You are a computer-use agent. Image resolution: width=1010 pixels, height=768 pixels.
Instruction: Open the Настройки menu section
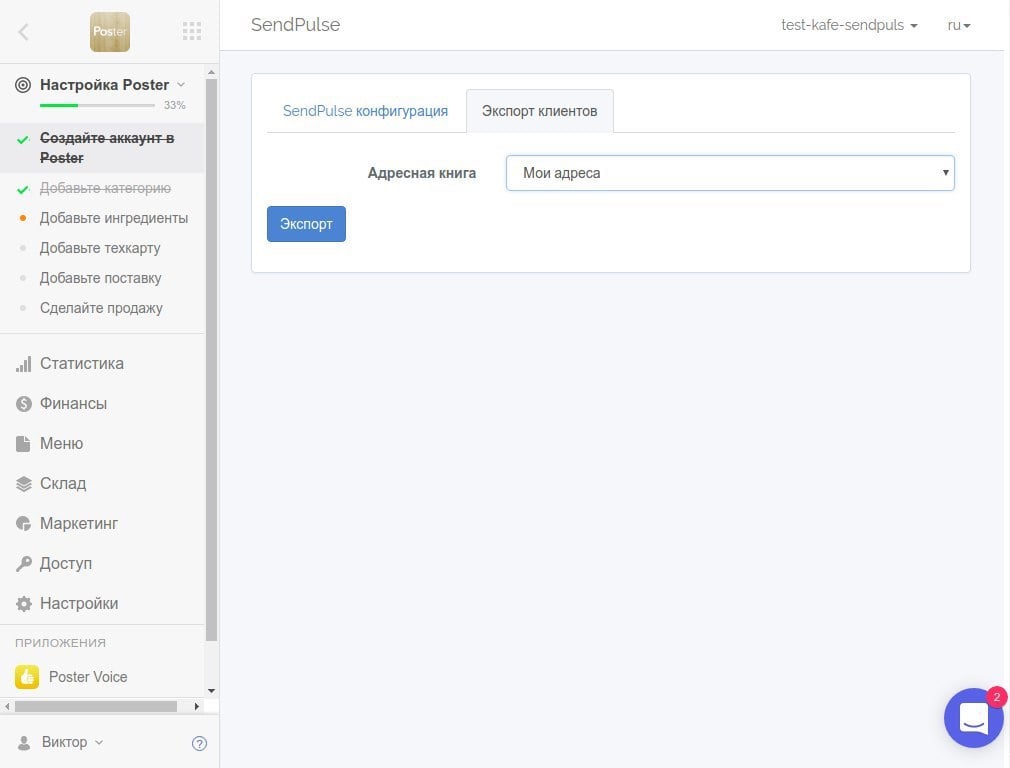(x=79, y=603)
